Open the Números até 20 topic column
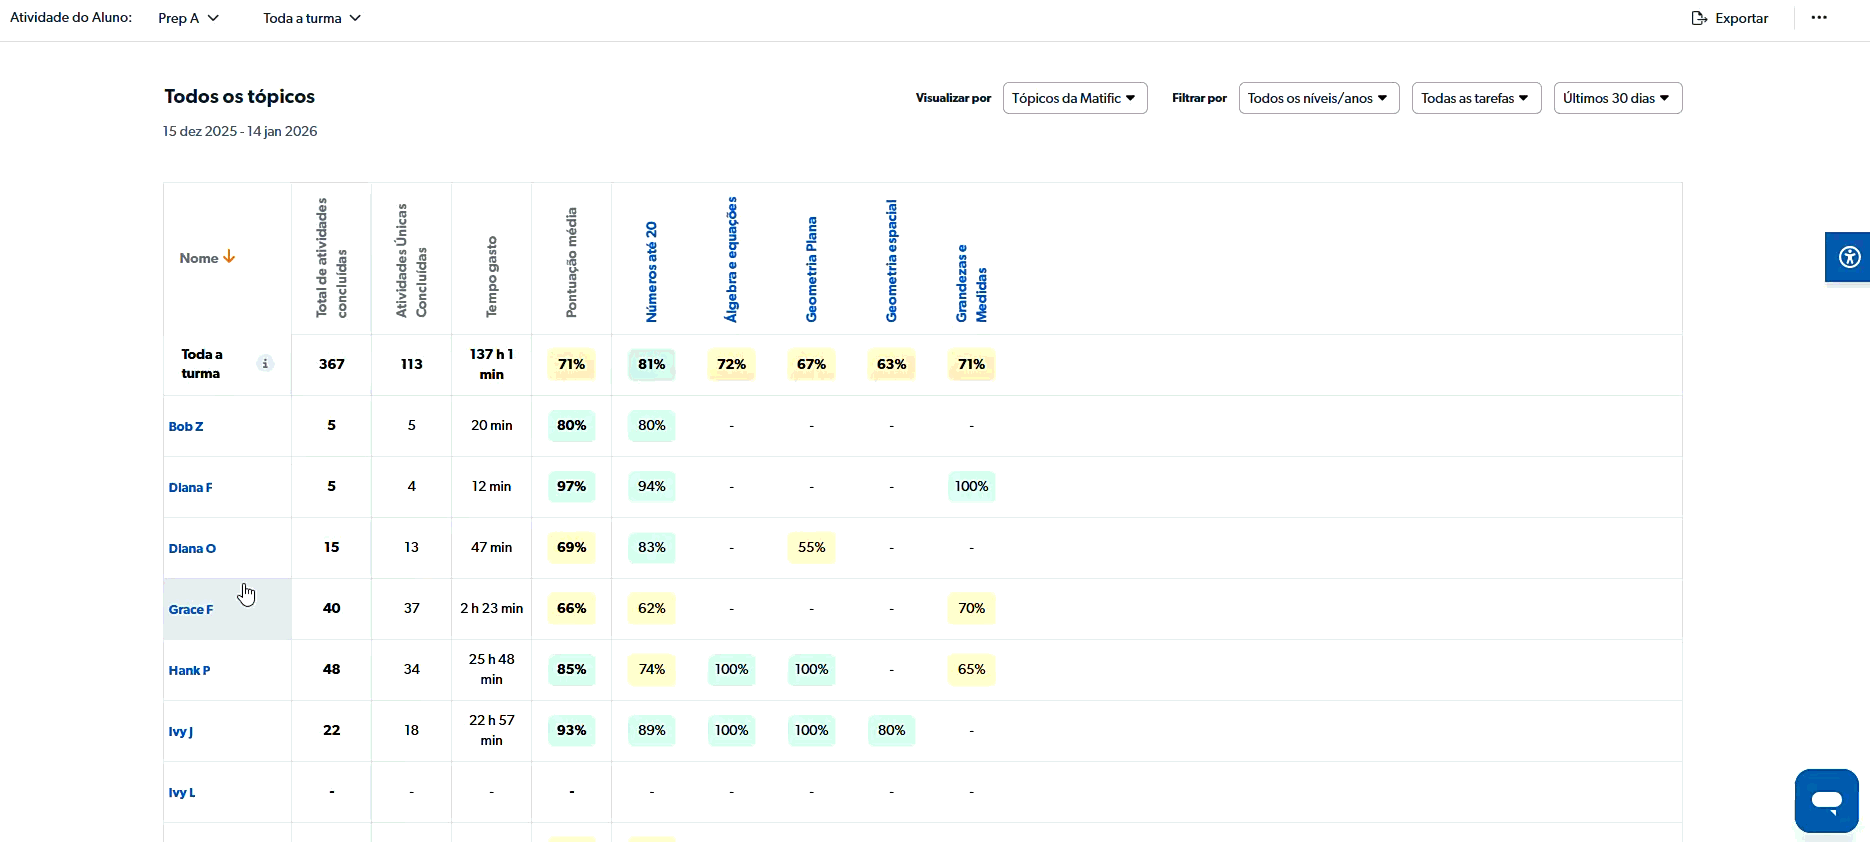Screen dimensions: 1870x842 tap(652, 272)
